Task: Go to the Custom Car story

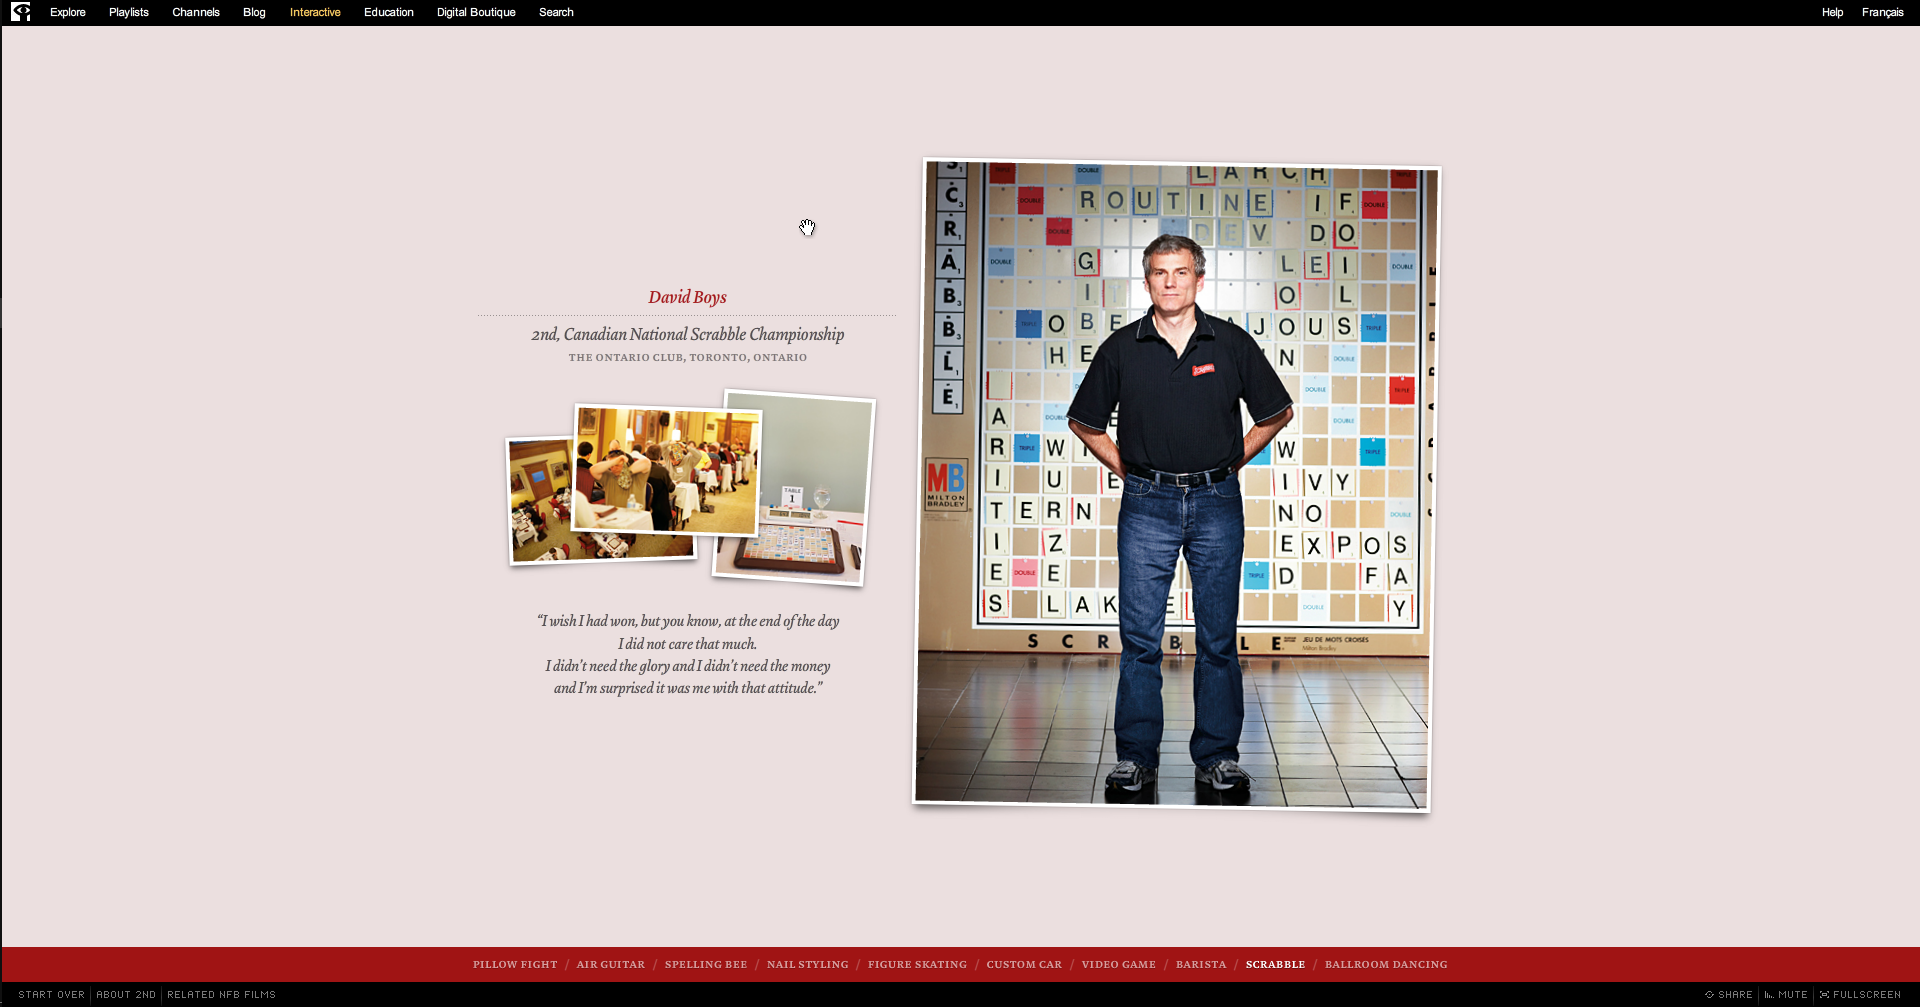Action: [1024, 965]
